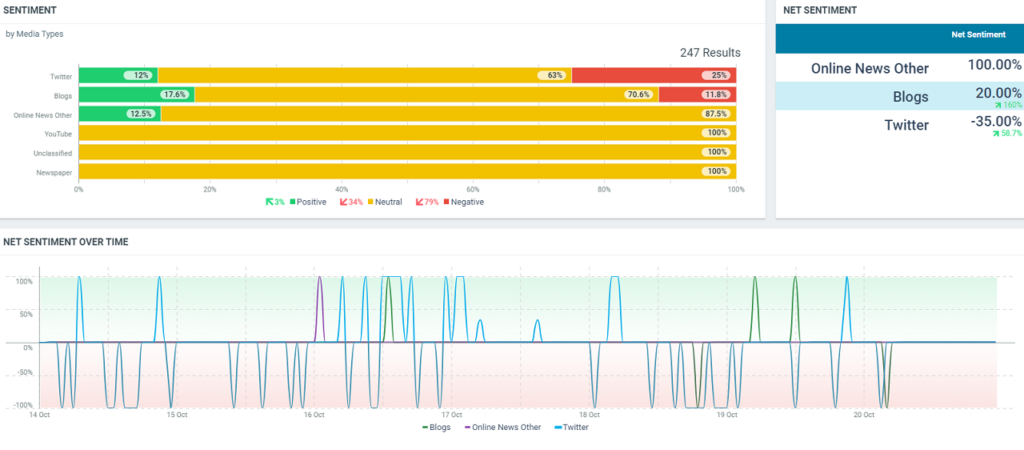Select the YouTube 100% neutral bar
The height and width of the screenshot is (450, 1024).
pos(407,133)
